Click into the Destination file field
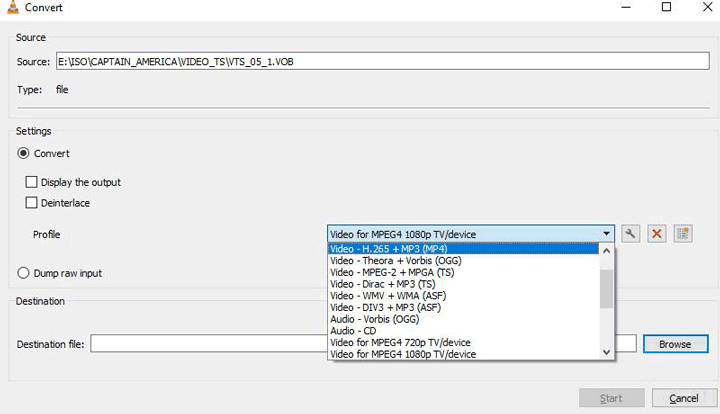 (363, 344)
